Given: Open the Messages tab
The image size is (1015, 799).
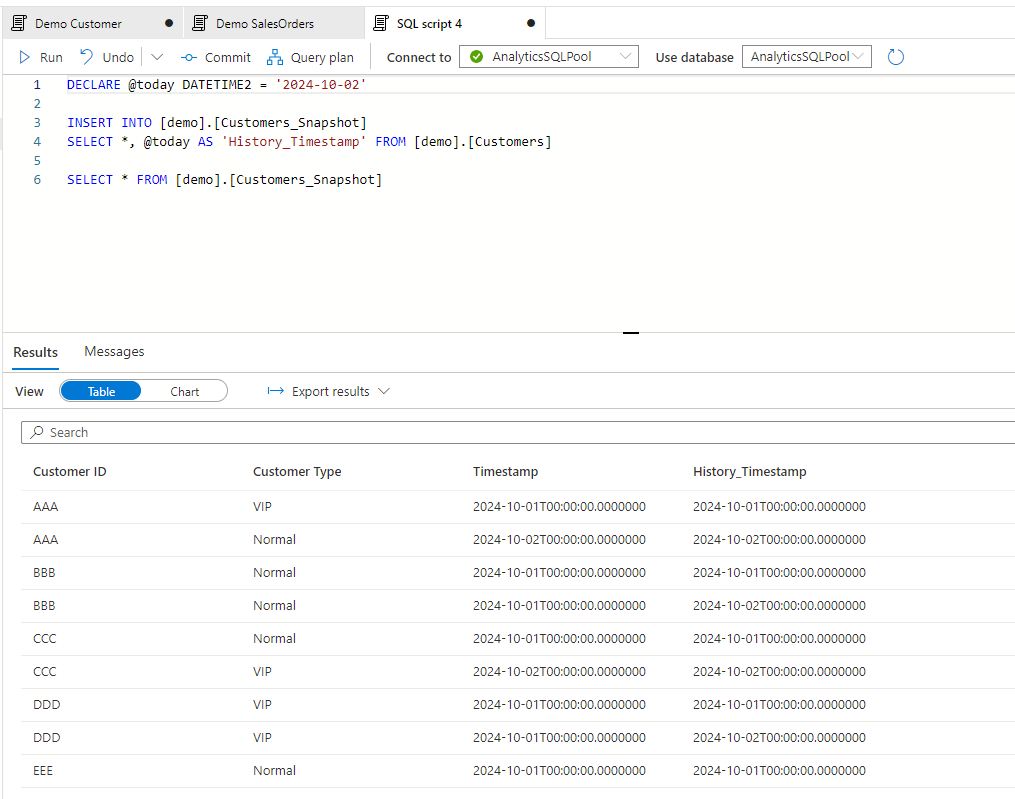Looking at the screenshot, I should (114, 351).
